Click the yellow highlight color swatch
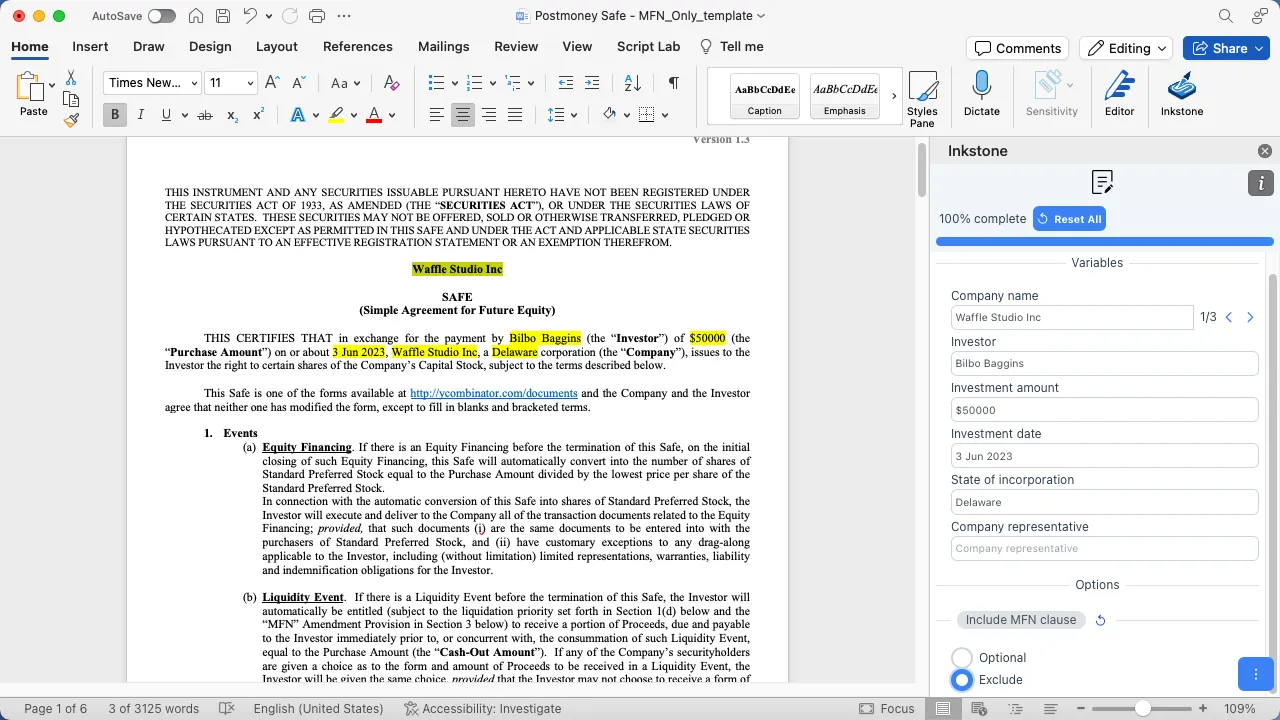The width and height of the screenshot is (1280, 720). [x=337, y=115]
